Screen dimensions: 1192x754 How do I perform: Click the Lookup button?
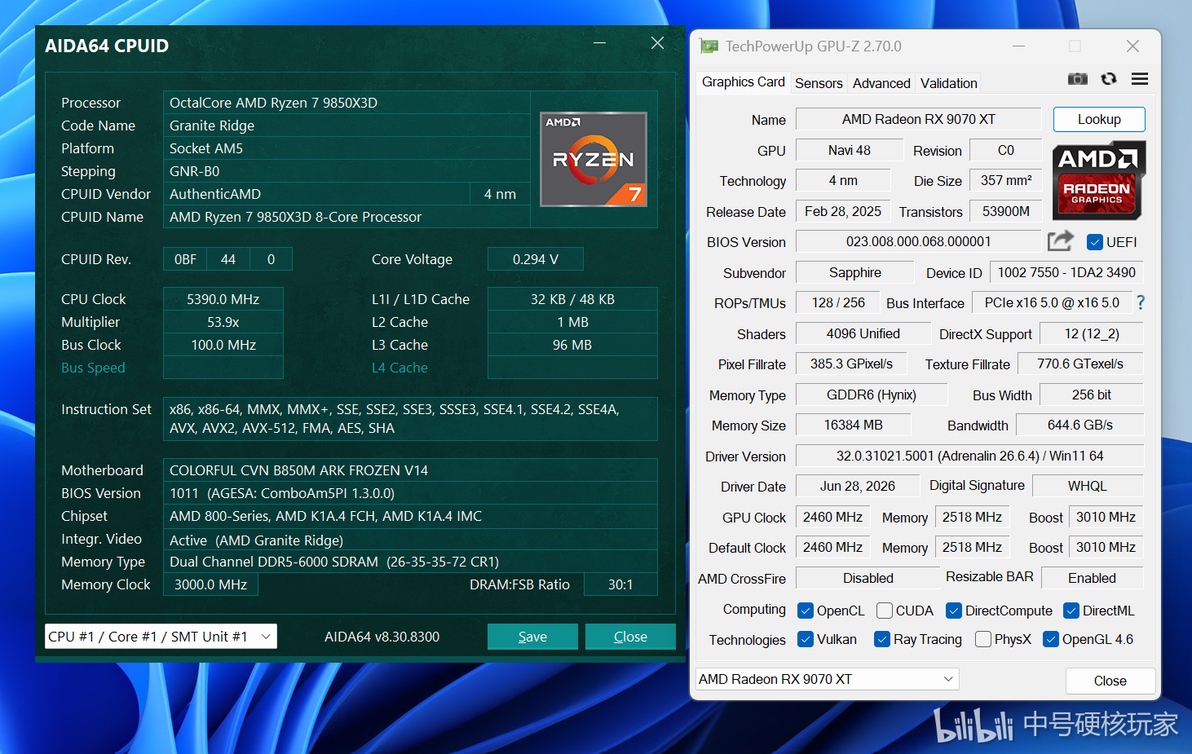click(x=1098, y=119)
